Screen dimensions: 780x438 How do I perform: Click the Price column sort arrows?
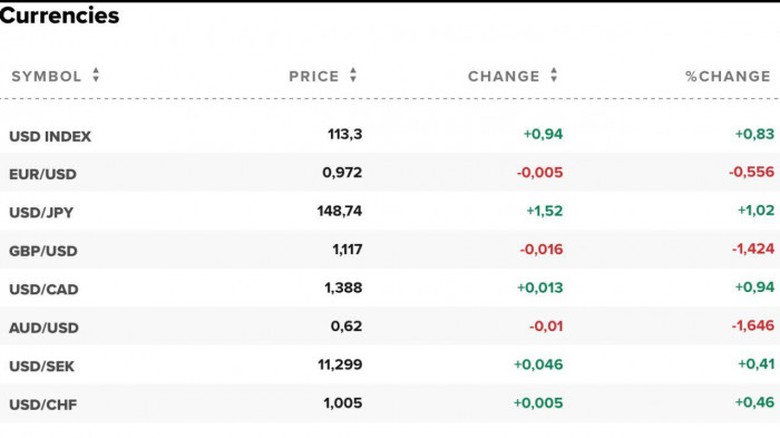coord(353,76)
